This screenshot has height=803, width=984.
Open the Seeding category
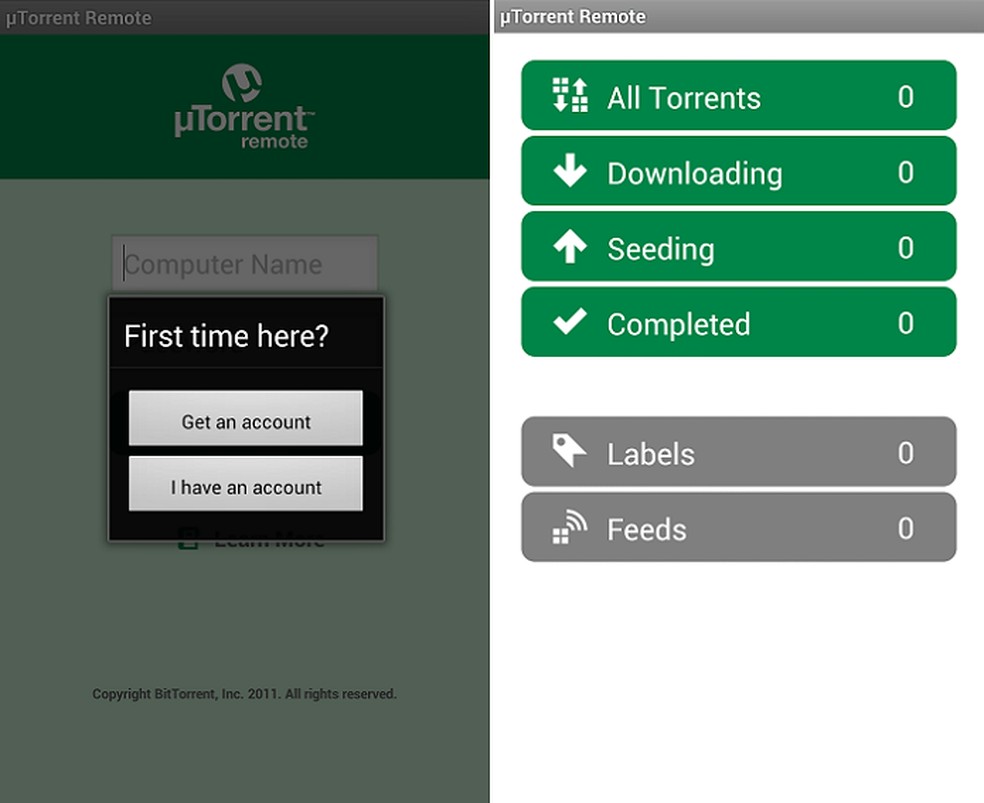739,246
